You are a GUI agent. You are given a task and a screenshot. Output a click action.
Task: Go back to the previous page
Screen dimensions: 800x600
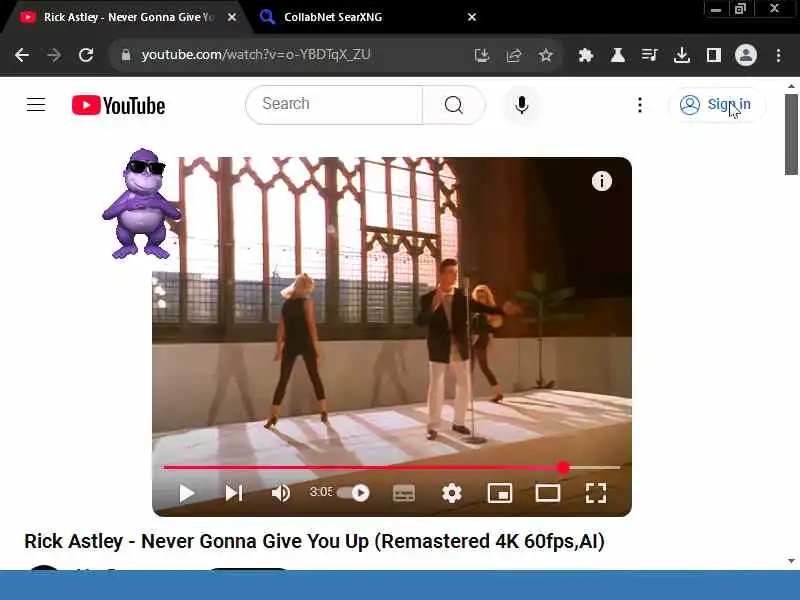coord(22,55)
